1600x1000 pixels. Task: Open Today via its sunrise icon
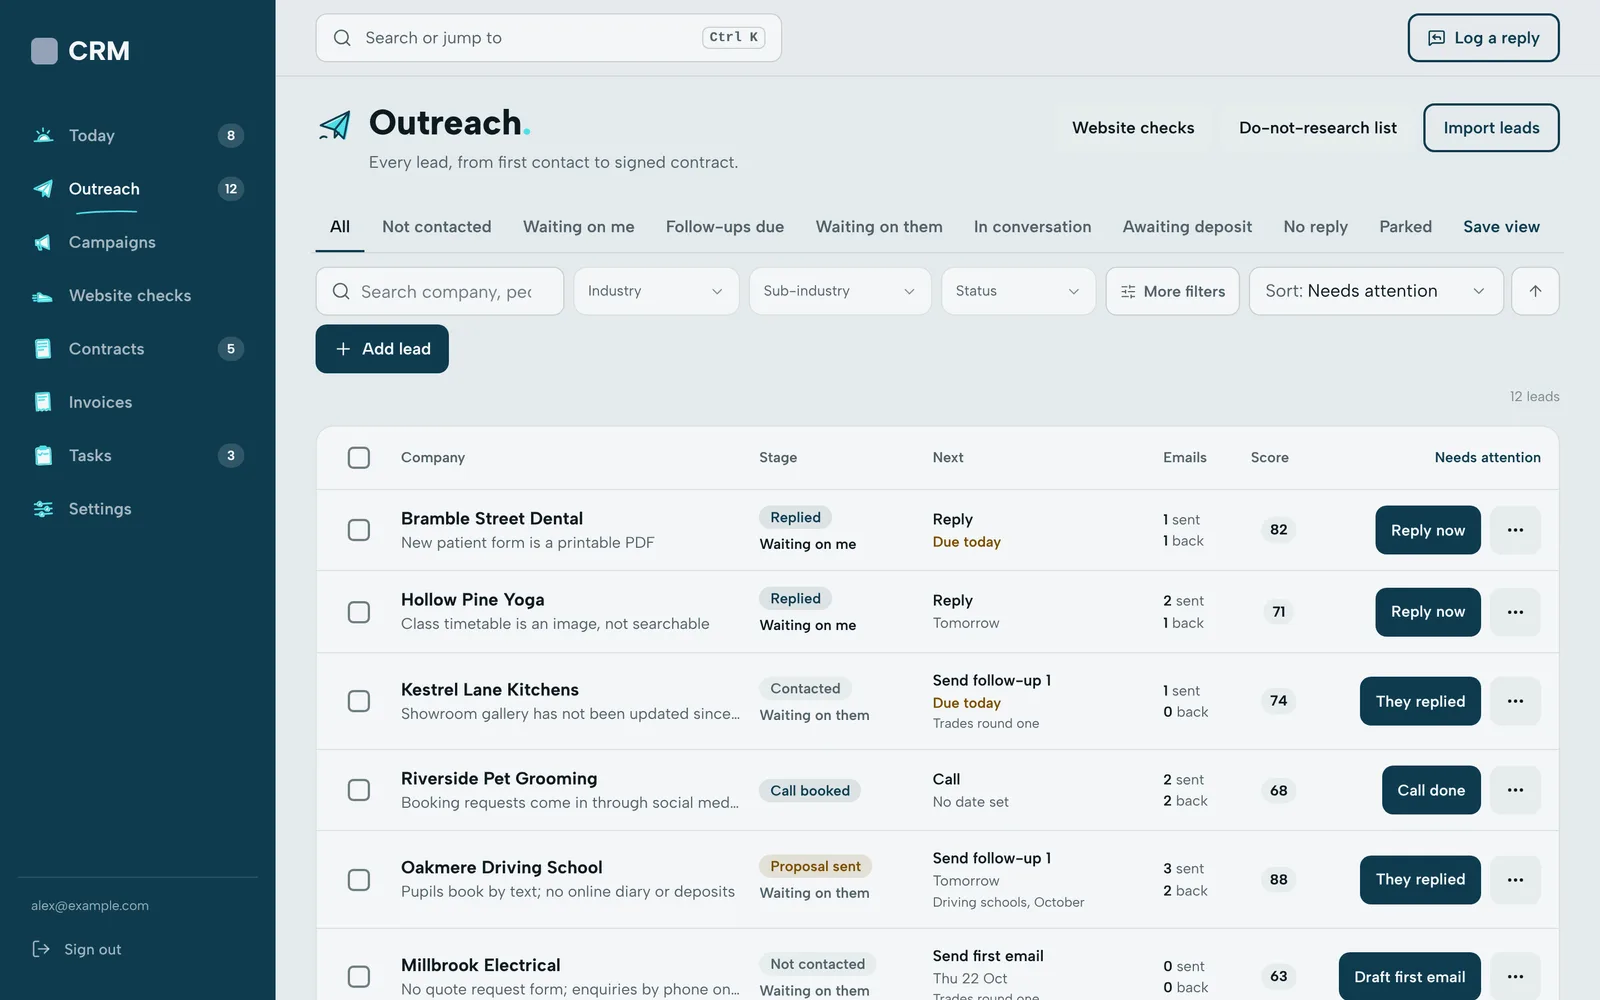(x=43, y=135)
